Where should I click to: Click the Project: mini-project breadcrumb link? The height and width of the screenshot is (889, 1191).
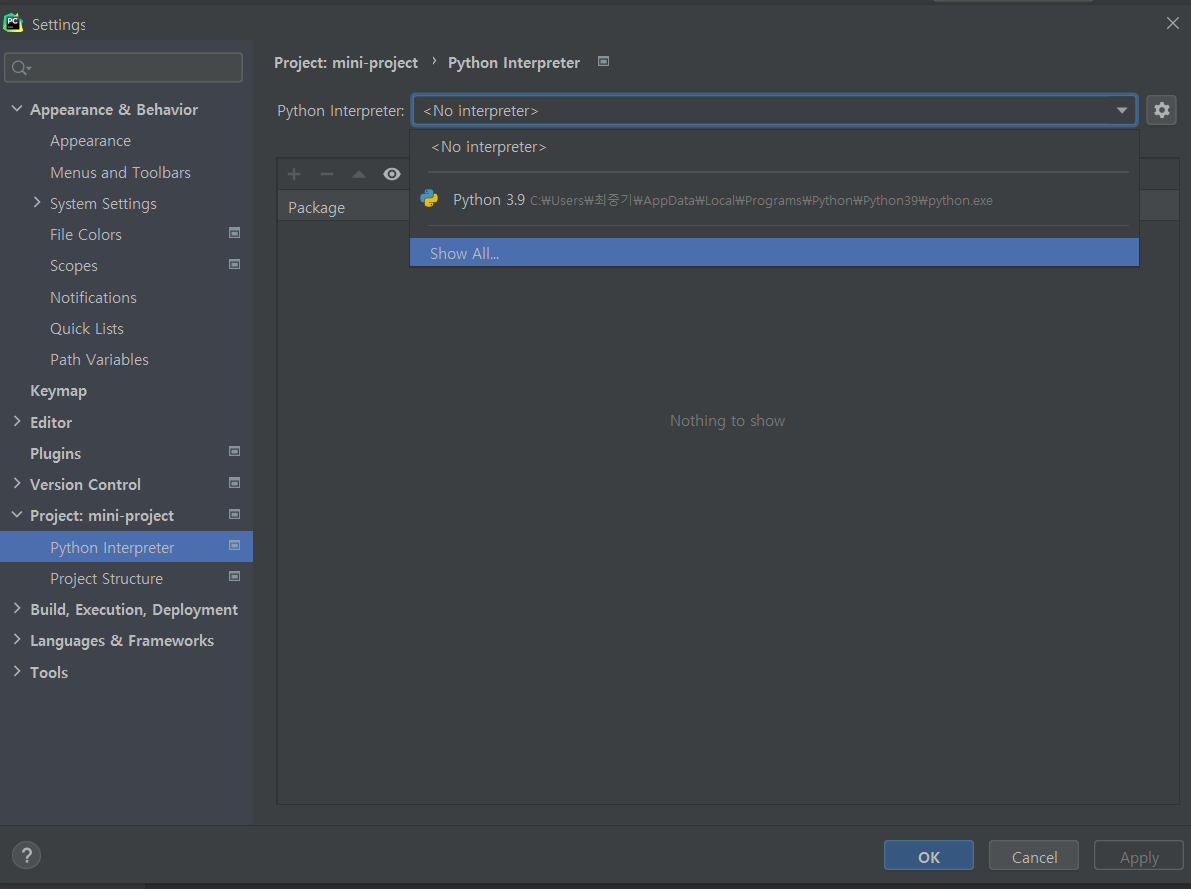pyautogui.click(x=346, y=62)
